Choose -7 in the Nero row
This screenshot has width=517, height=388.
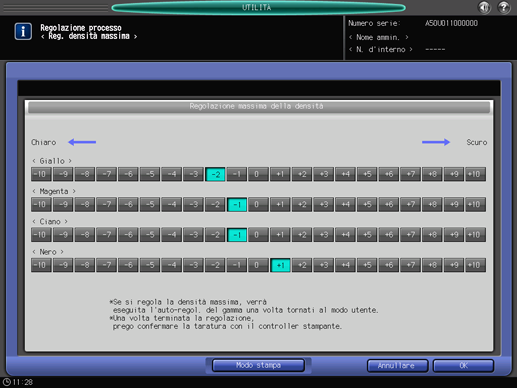(107, 265)
